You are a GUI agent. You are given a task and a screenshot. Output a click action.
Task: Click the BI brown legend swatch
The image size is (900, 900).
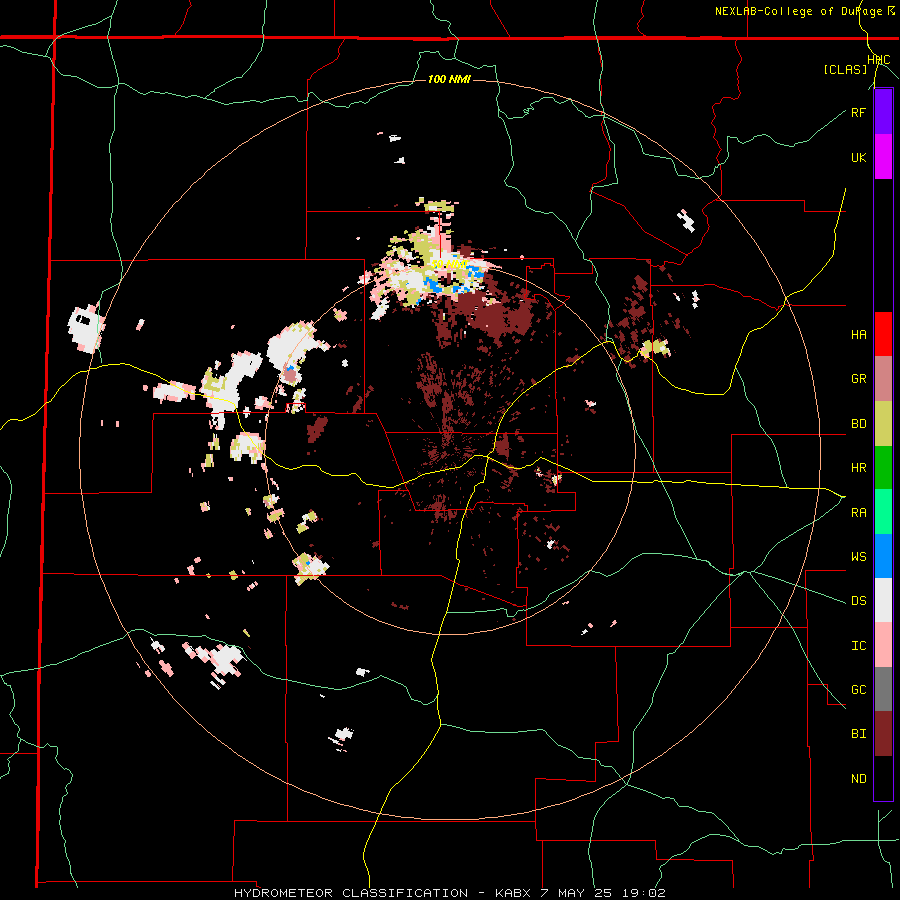tap(883, 734)
